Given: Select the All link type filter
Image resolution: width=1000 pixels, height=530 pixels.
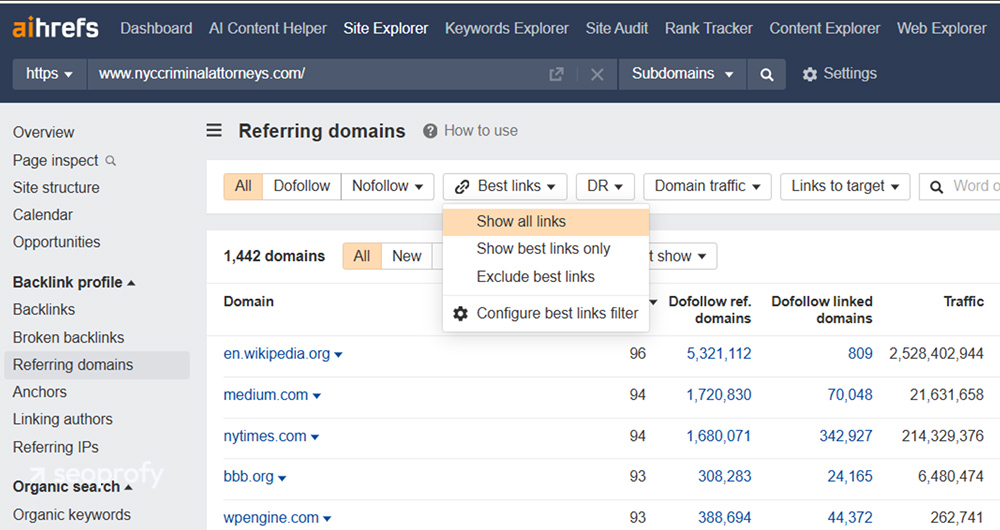Looking at the screenshot, I should click(243, 186).
